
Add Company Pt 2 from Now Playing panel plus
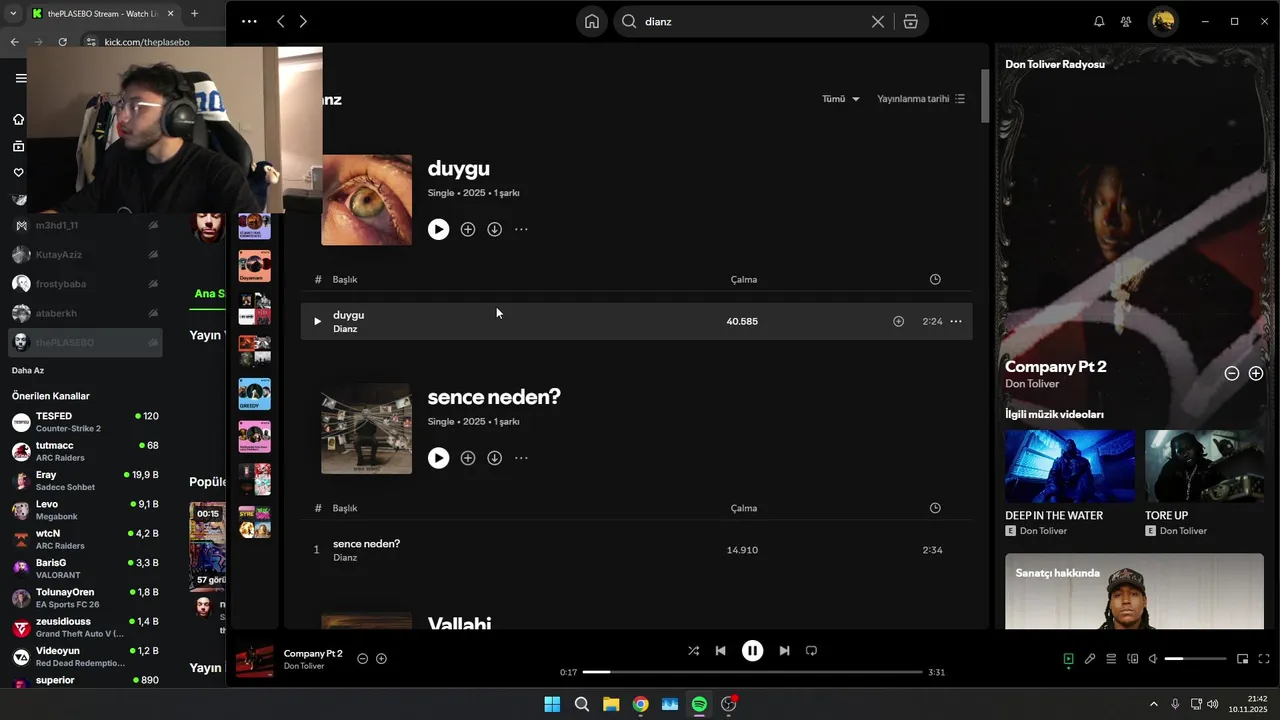[1256, 373]
